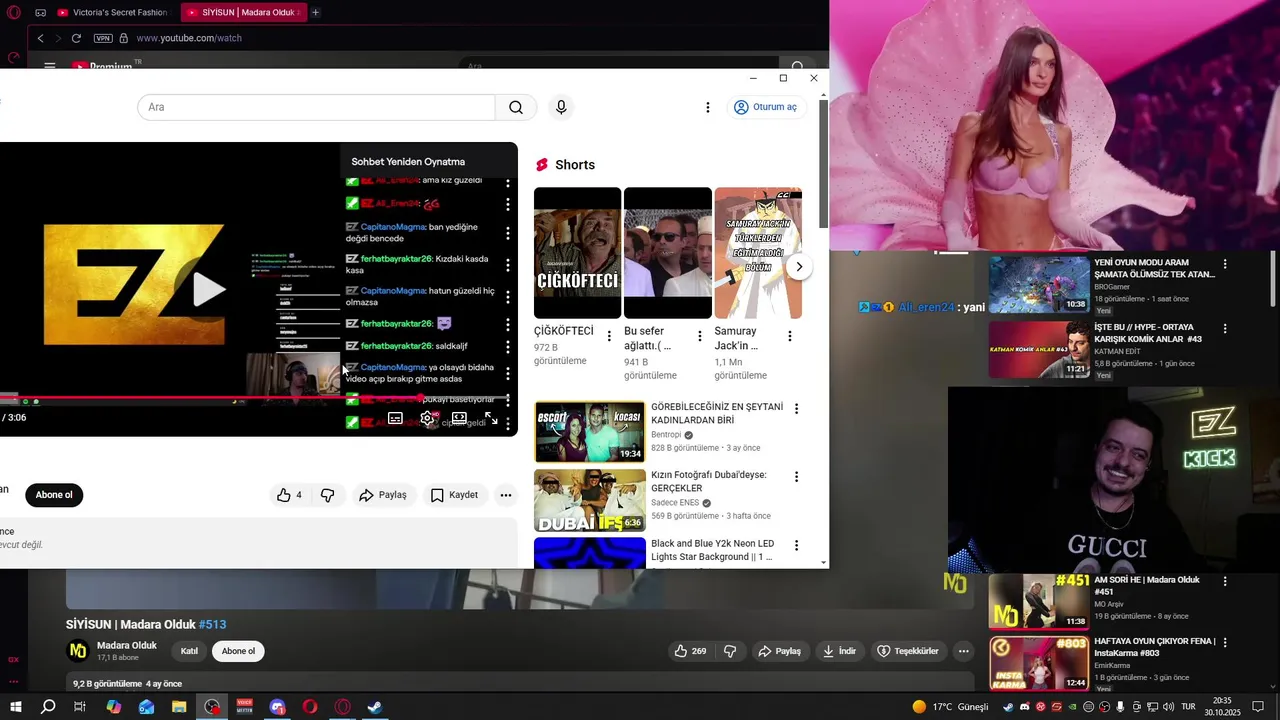The height and width of the screenshot is (720, 1280).
Task: Switch popup player to theater mode
Action: (459, 418)
